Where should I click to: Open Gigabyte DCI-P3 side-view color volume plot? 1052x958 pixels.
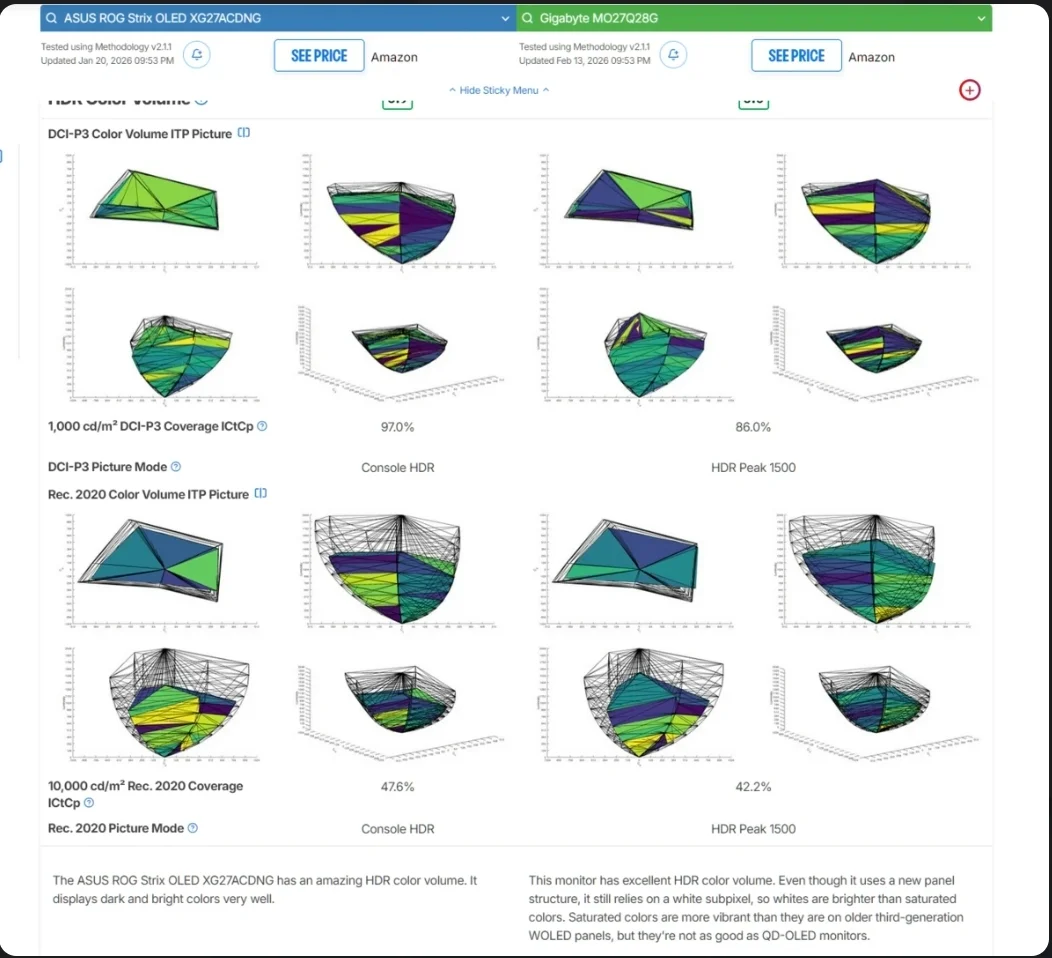pos(874,211)
